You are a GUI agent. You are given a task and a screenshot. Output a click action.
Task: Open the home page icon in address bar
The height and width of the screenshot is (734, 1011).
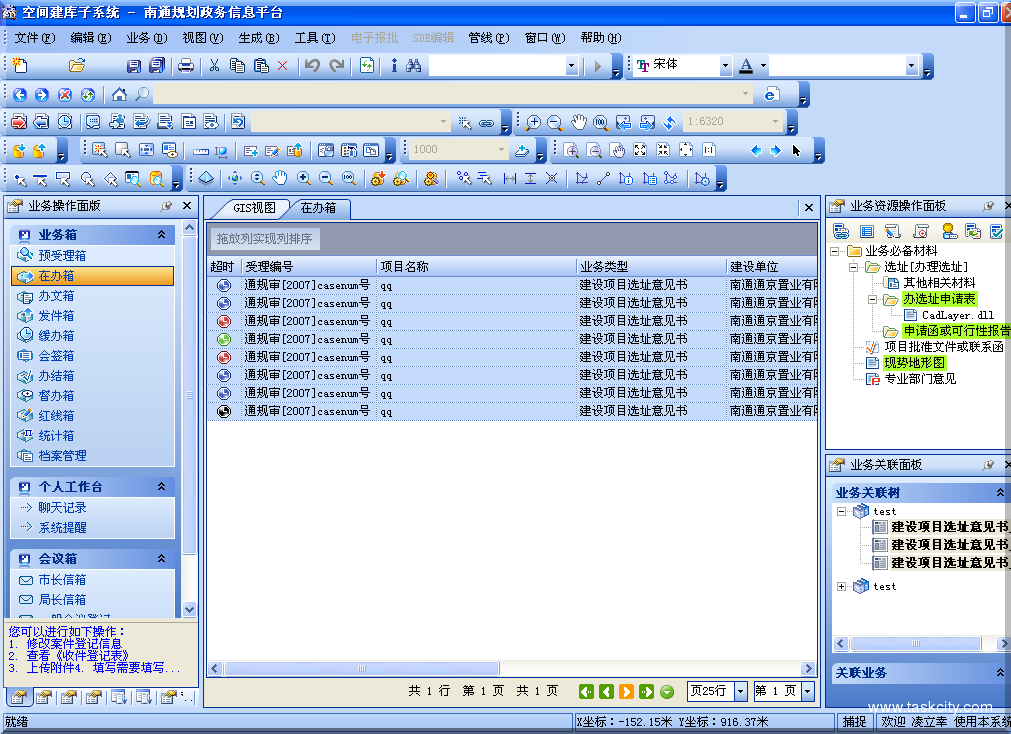pyautogui.click(x=119, y=95)
